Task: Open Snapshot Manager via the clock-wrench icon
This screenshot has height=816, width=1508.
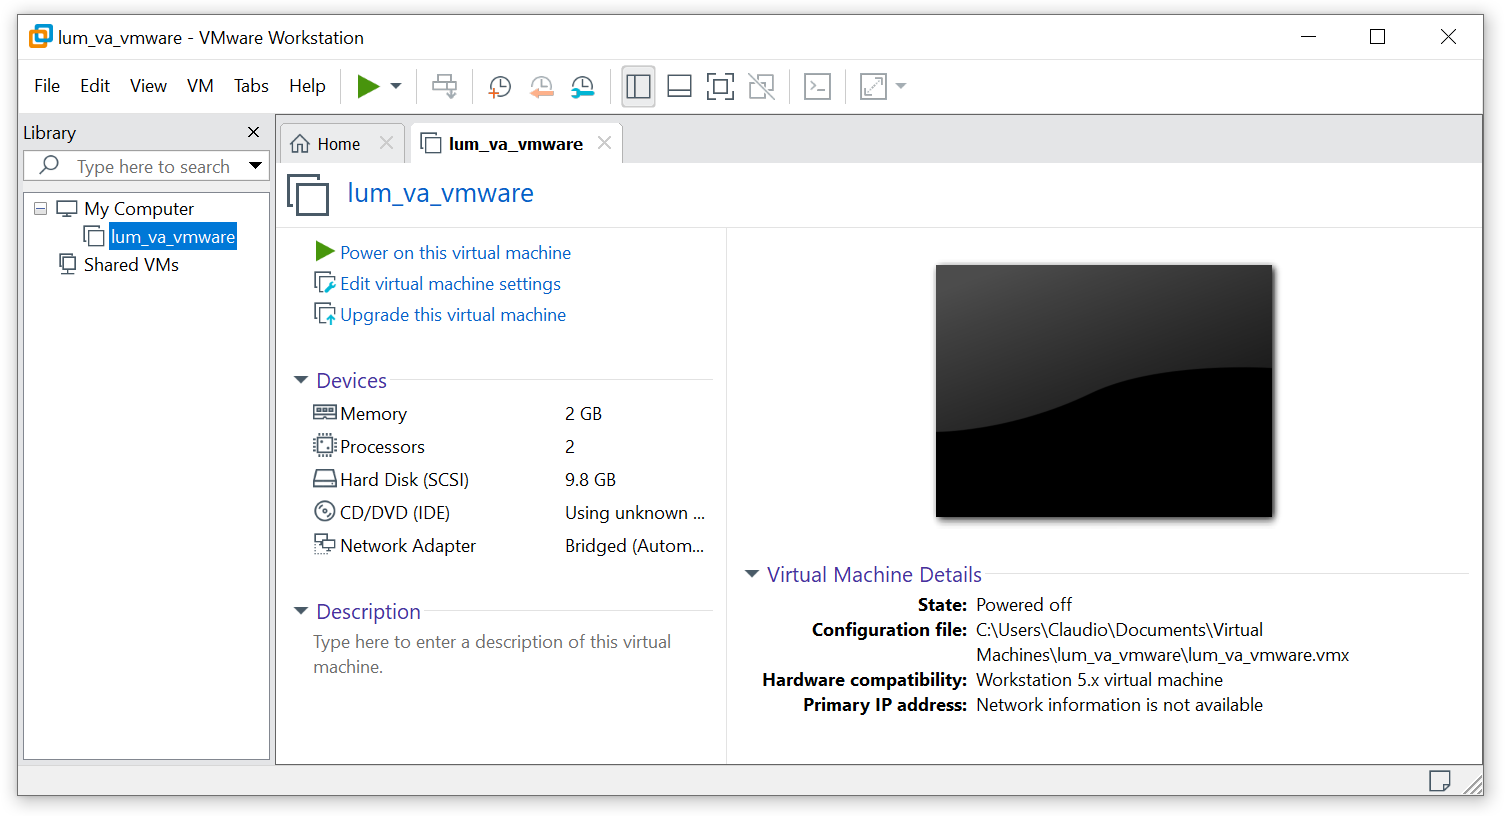Action: click(x=582, y=86)
